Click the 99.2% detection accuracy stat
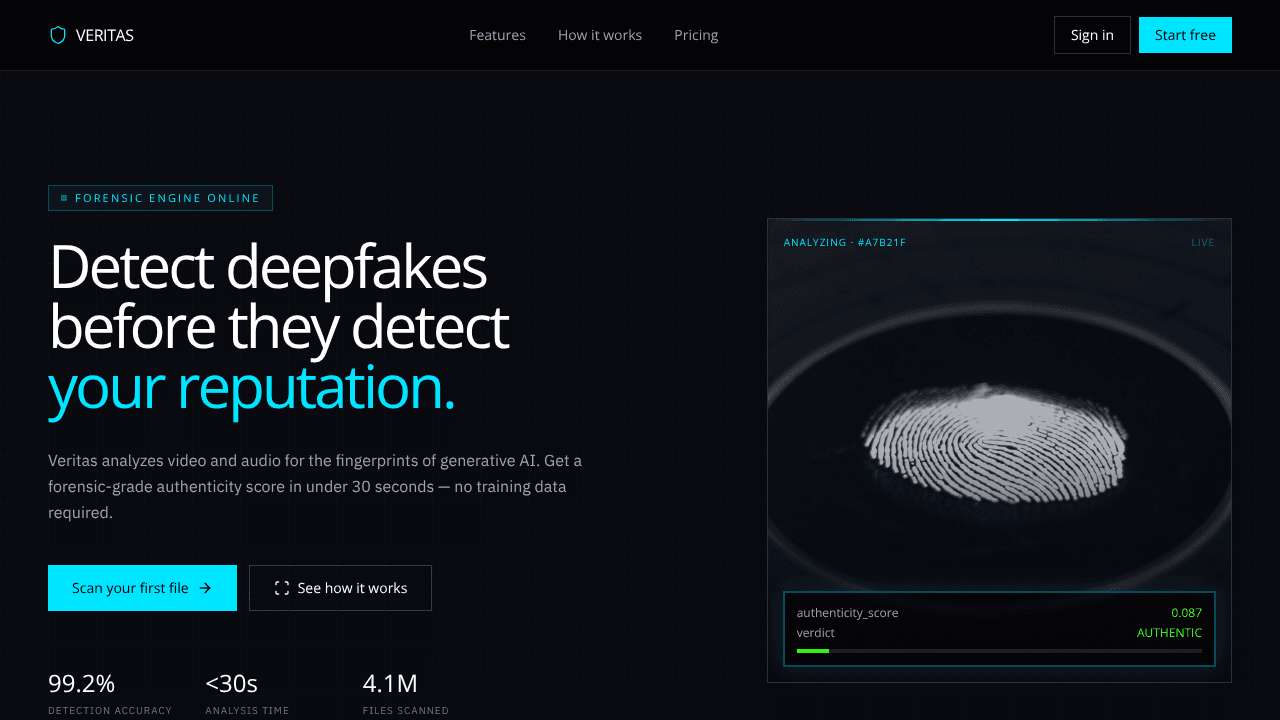 pos(110,693)
